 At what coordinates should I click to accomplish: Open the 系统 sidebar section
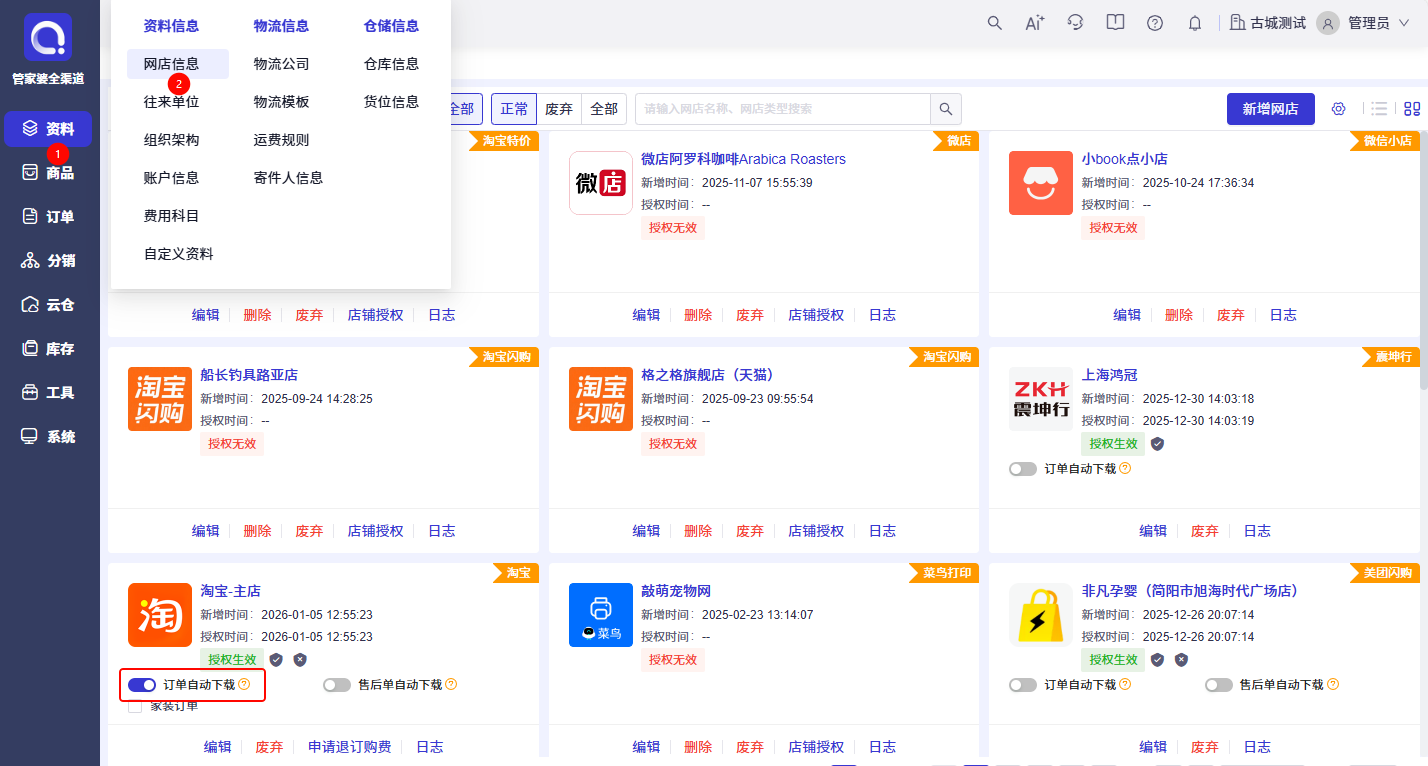48,437
